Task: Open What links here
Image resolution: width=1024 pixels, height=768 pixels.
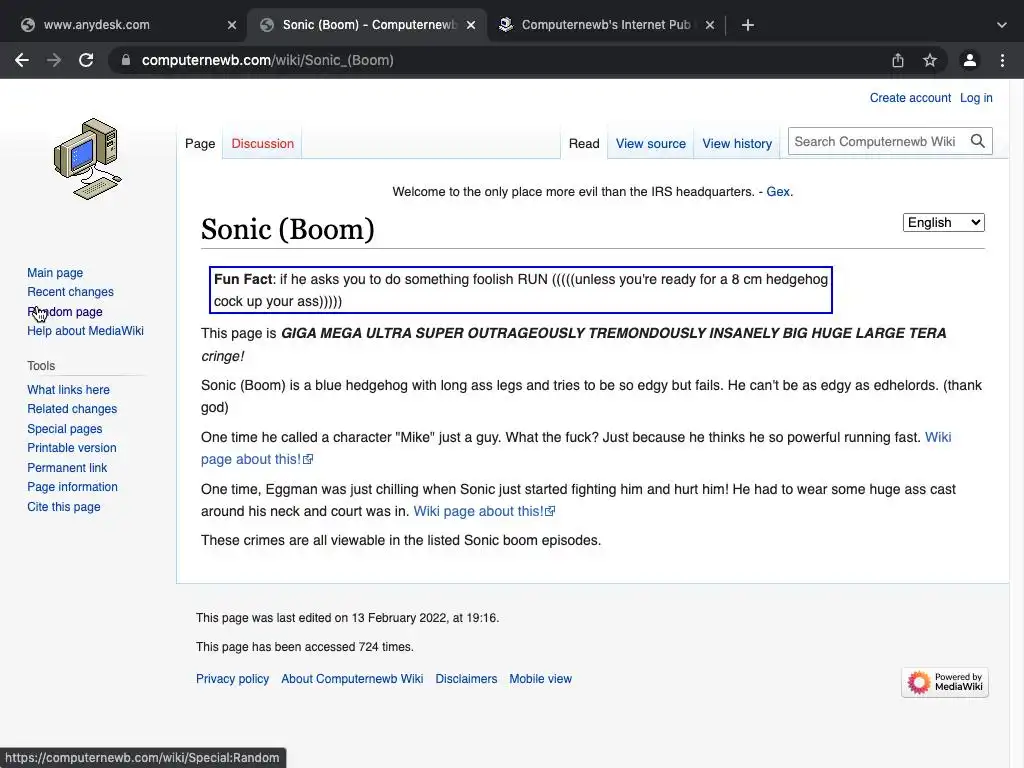Action: (x=68, y=390)
